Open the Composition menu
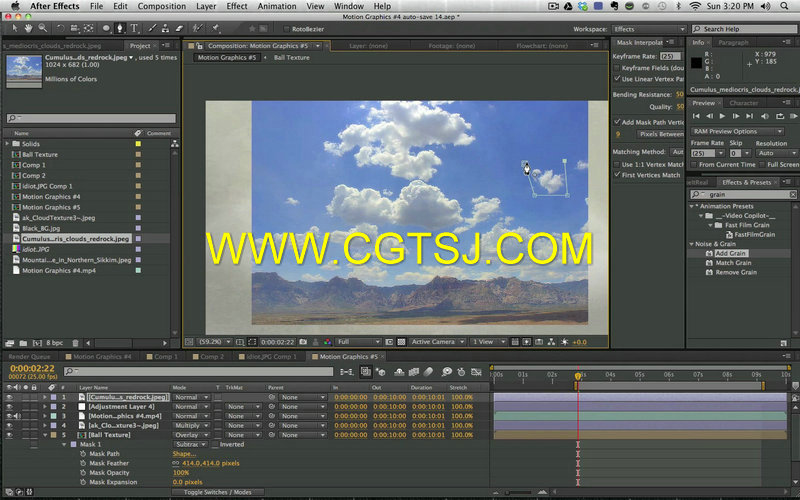 162,6
